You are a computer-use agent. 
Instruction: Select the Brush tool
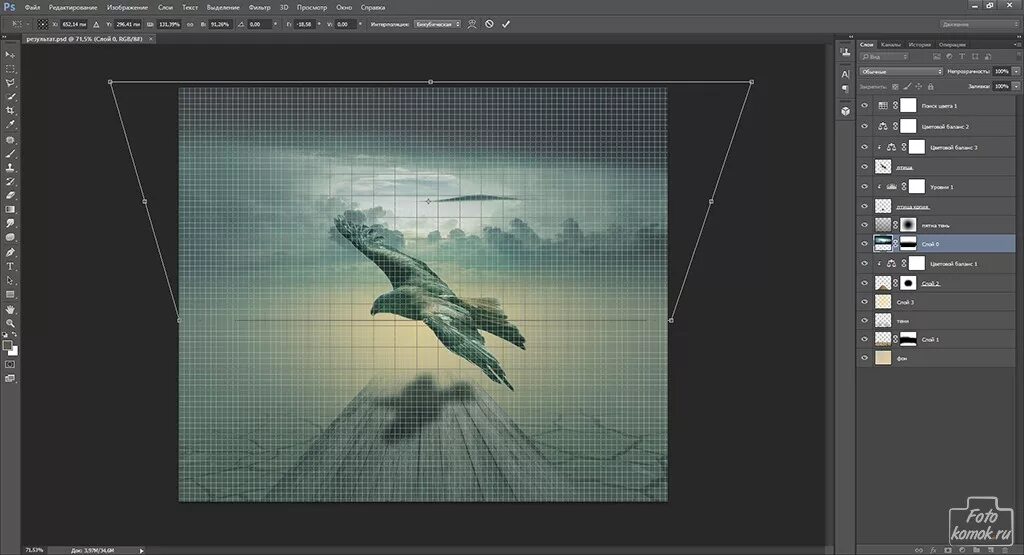[x=10, y=154]
